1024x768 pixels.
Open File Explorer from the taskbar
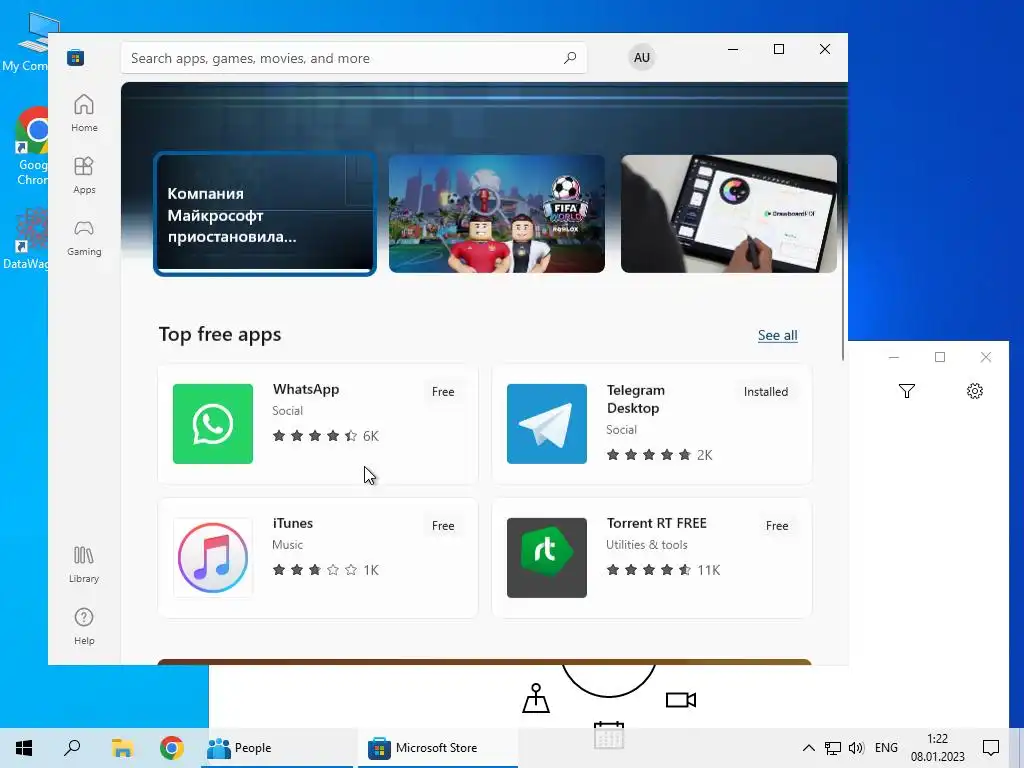pos(122,748)
